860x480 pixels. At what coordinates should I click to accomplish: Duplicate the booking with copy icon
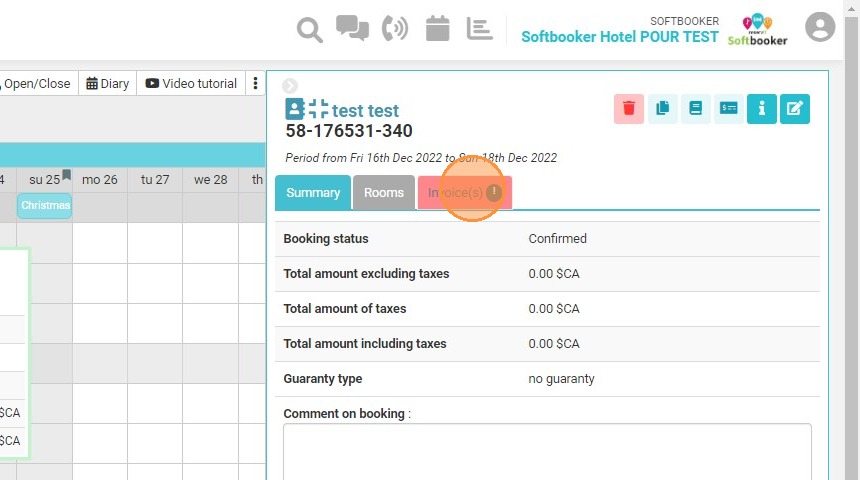pos(663,109)
